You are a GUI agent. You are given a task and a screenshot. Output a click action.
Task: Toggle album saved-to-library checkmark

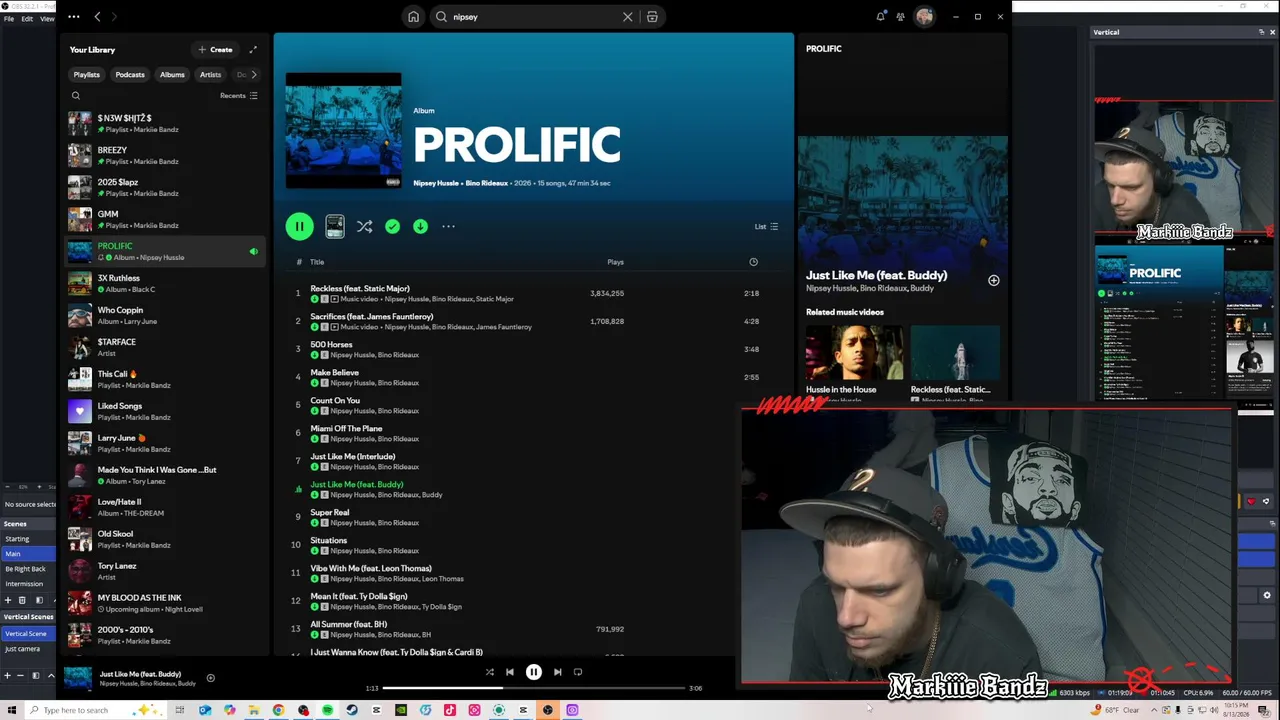(392, 227)
